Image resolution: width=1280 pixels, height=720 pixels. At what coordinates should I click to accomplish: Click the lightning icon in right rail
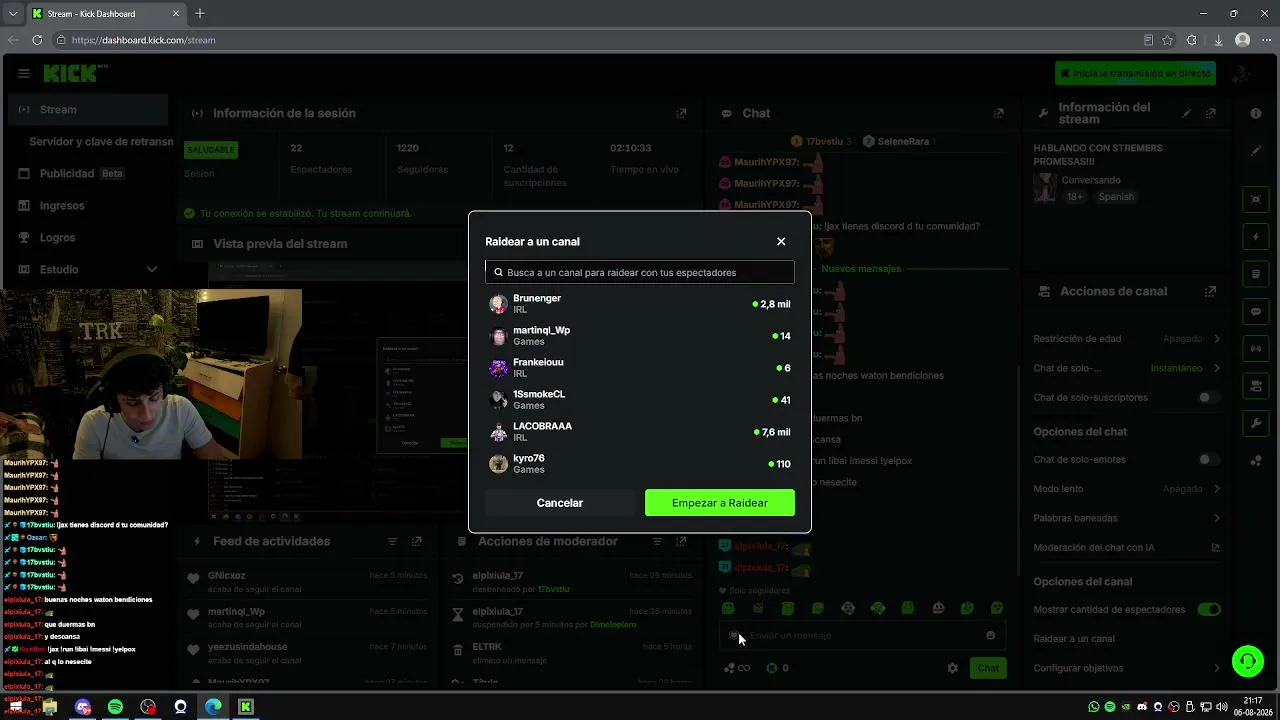[1256, 237]
